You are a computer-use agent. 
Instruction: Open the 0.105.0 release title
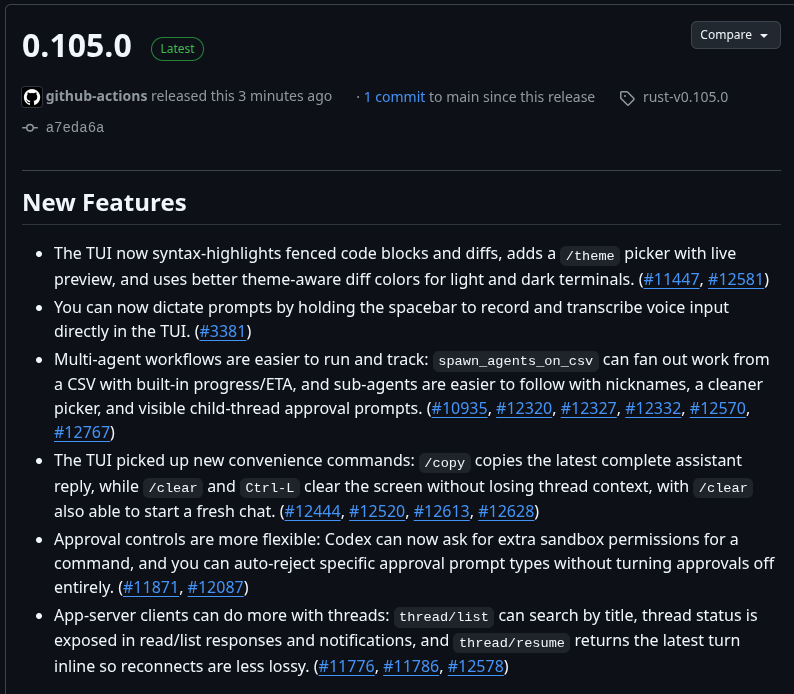click(76, 46)
